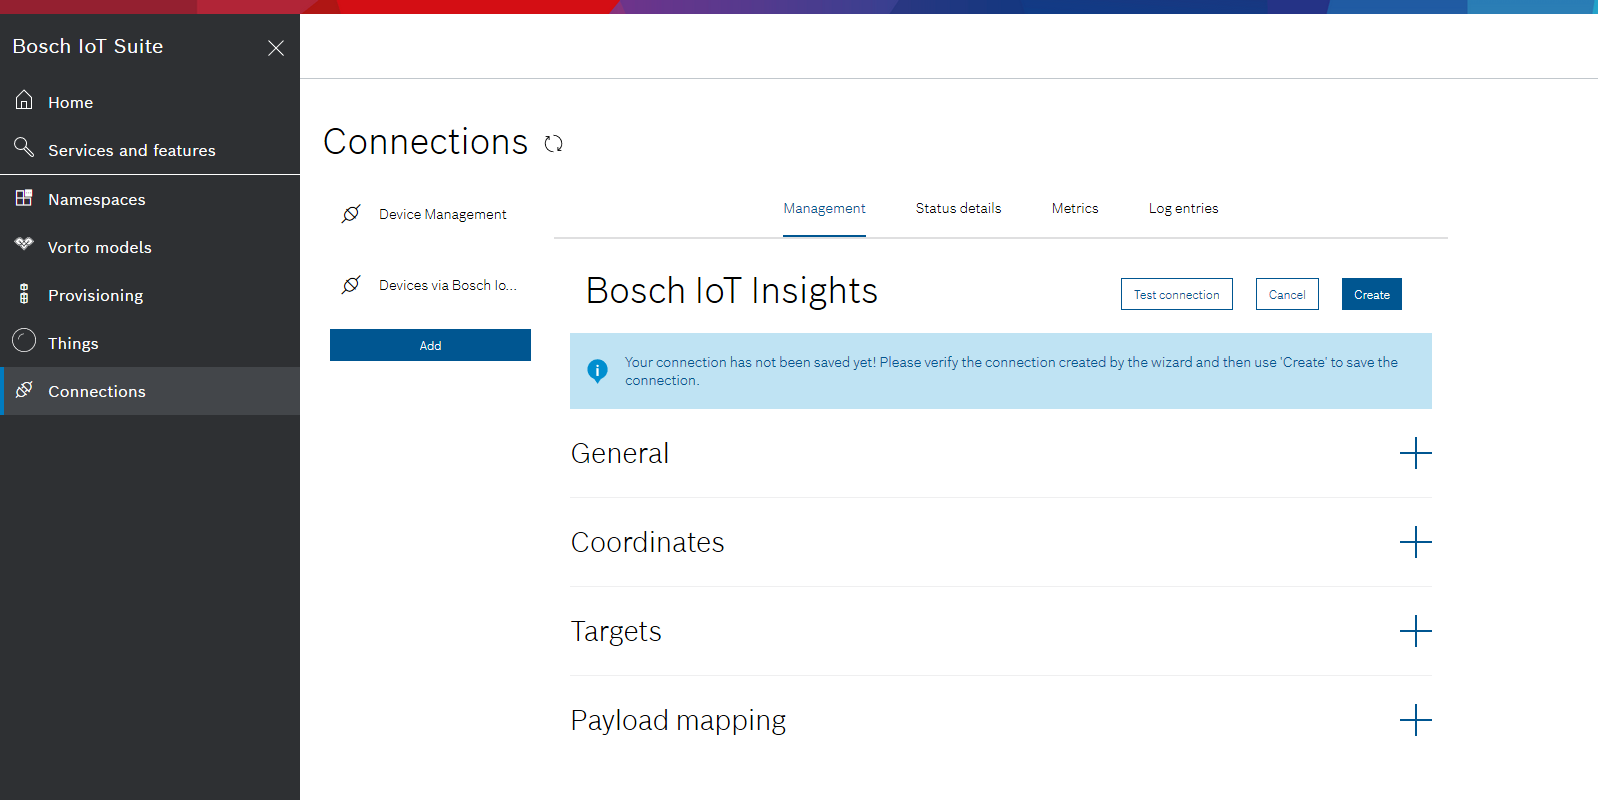Click the plug icon beside Device Management
The height and width of the screenshot is (800, 1598).
[x=351, y=213]
